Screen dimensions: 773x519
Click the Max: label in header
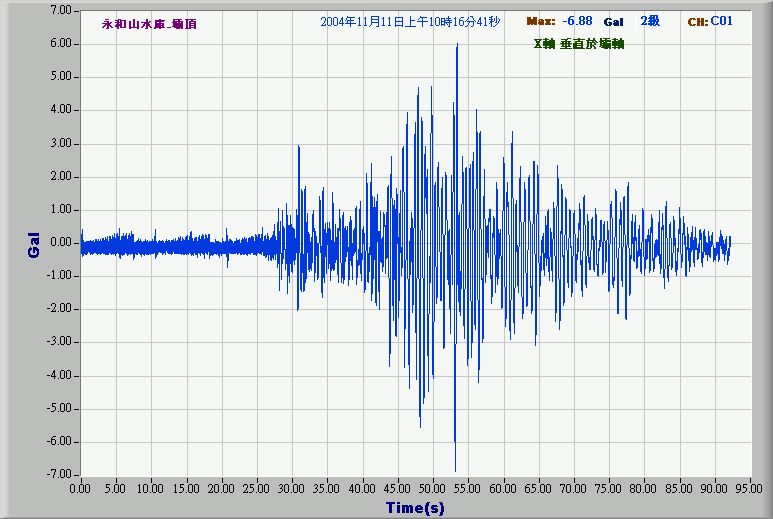pyautogui.click(x=540, y=21)
